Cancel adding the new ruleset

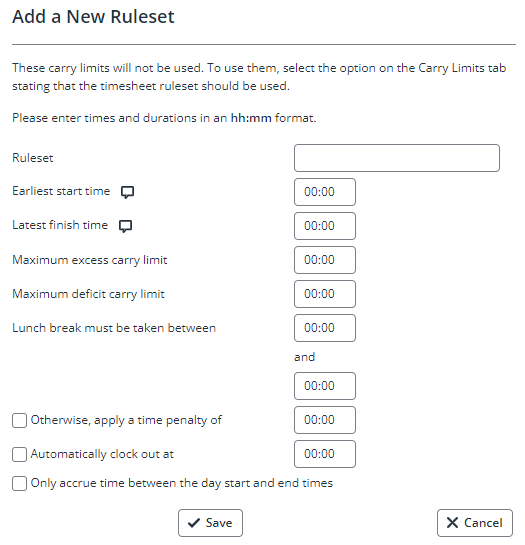(x=475, y=523)
